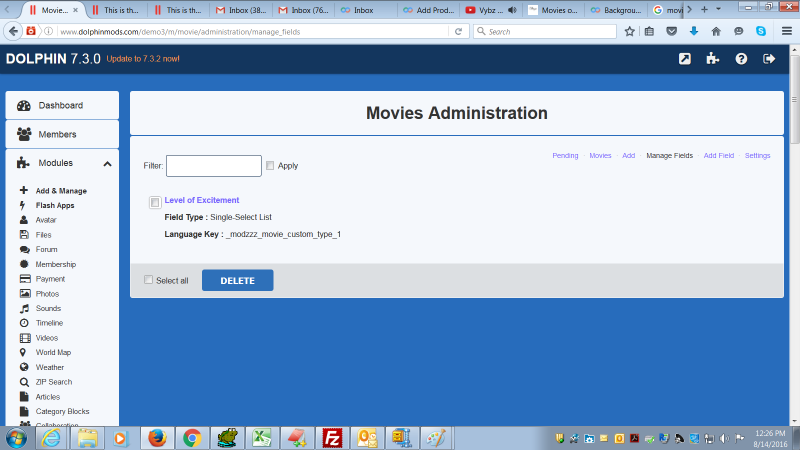Viewport: 800px width, 450px height.
Task: Open Flash Apps module
Action: (x=55, y=205)
